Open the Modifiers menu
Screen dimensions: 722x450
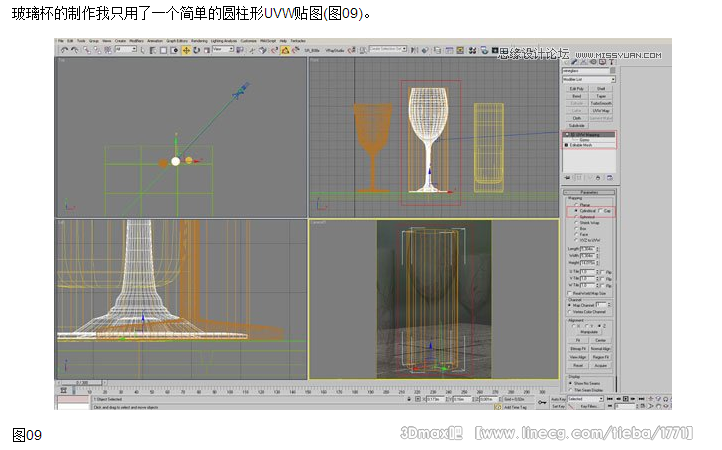(x=136, y=41)
